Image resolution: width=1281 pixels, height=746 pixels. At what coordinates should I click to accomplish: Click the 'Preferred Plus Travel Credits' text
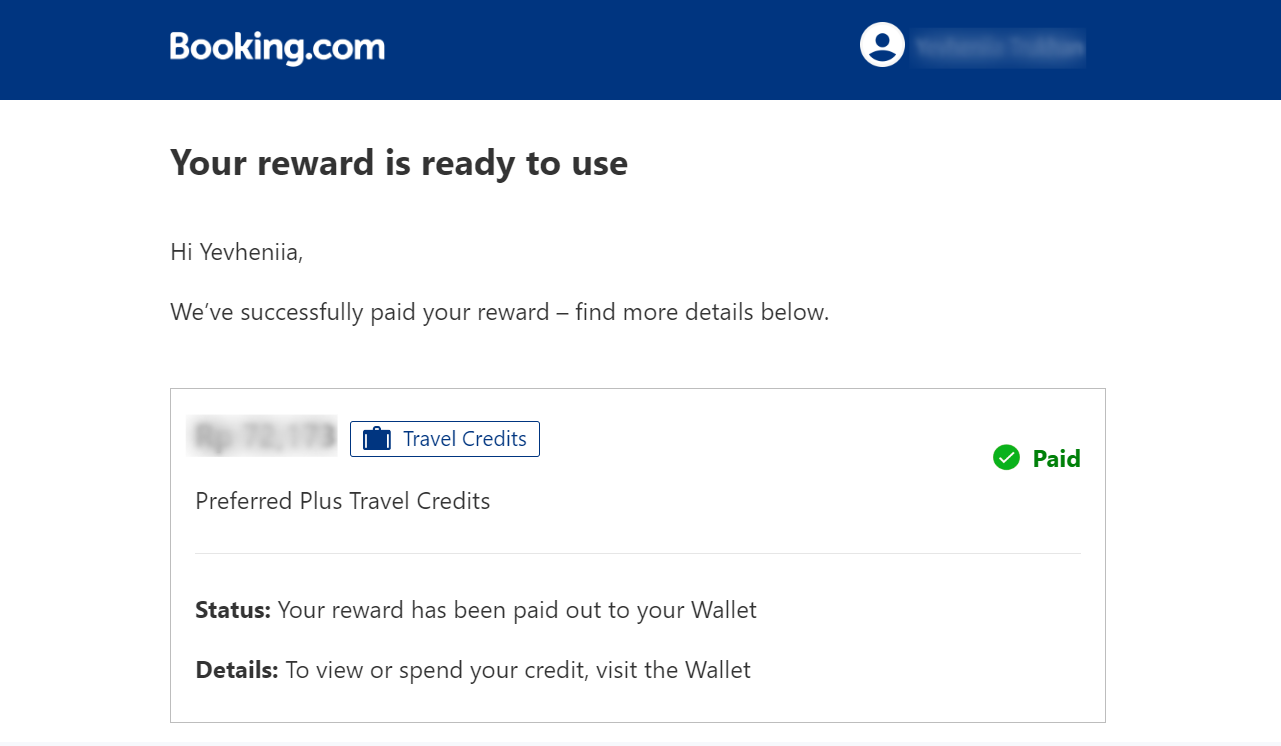point(343,501)
